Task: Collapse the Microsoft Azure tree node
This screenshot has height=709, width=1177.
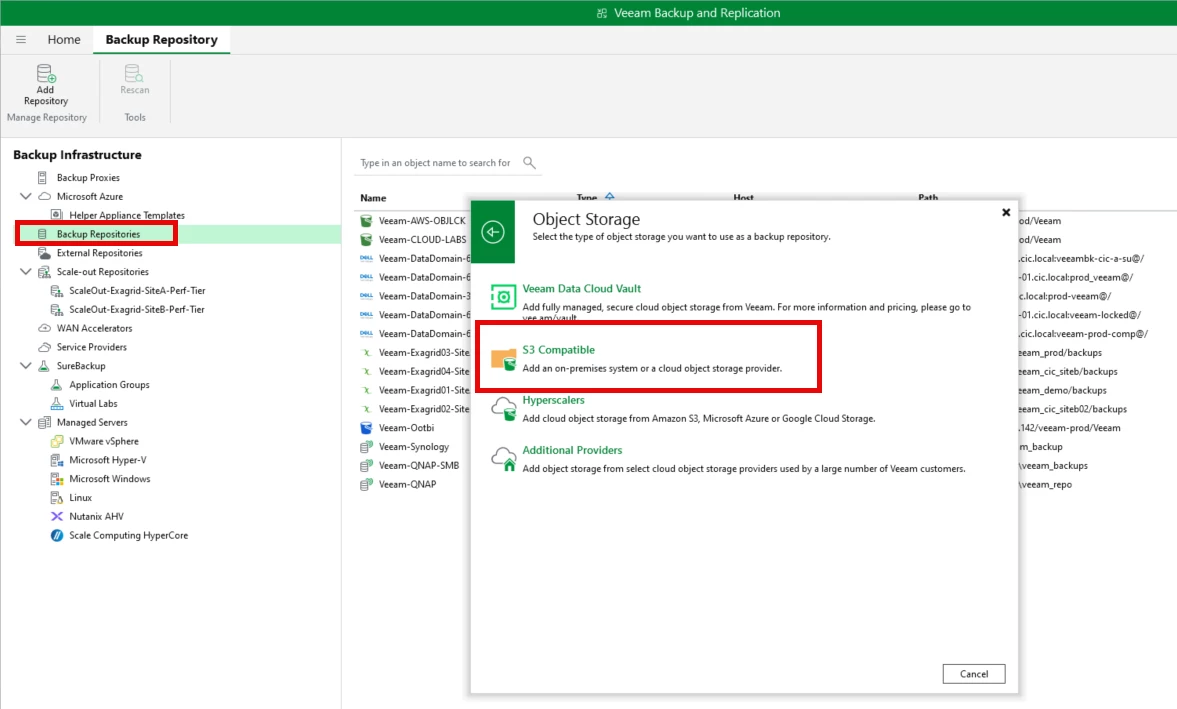Action: (x=26, y=197)
